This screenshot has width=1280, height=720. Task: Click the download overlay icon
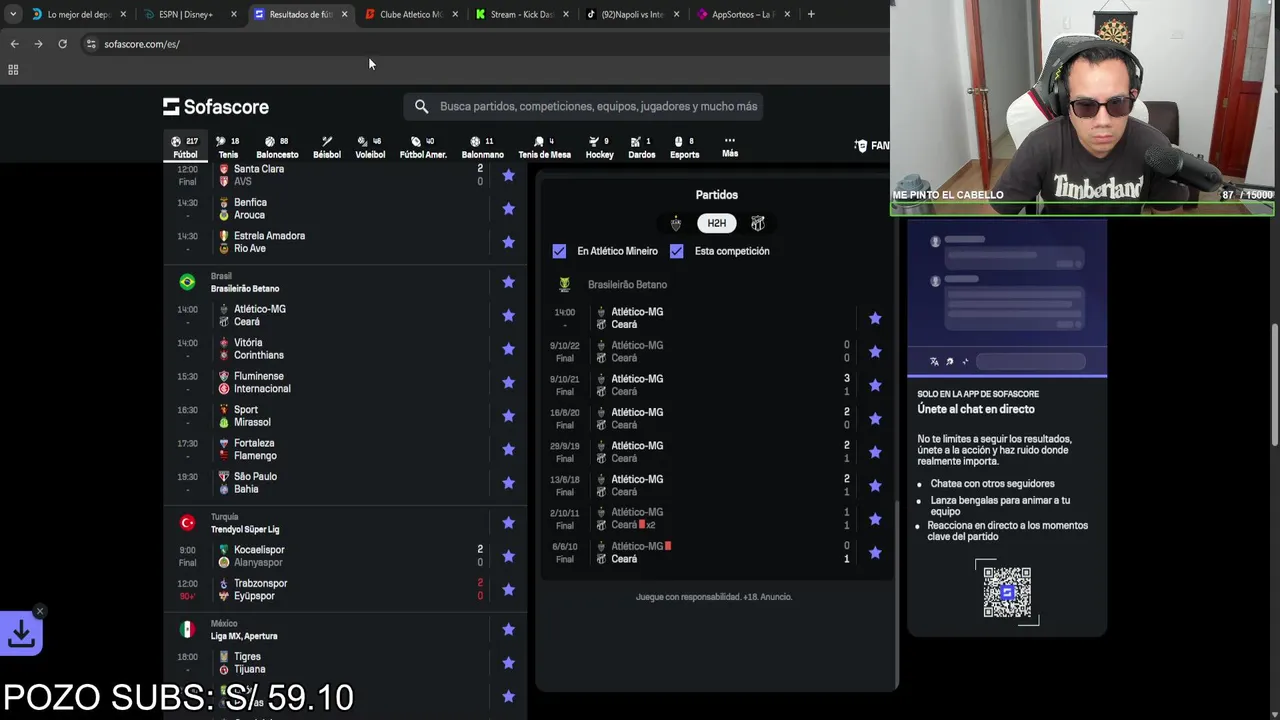[21, 634]
